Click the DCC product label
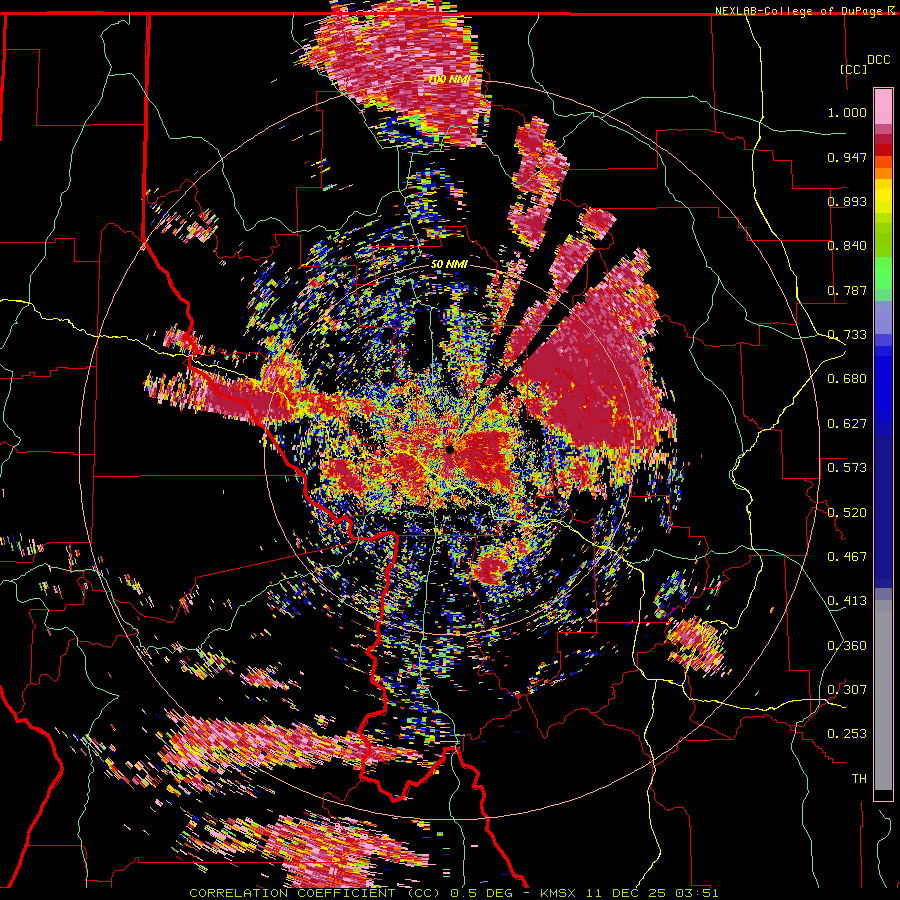The width and height of the screenshot is (900, 900). click(x=878, y=60)
